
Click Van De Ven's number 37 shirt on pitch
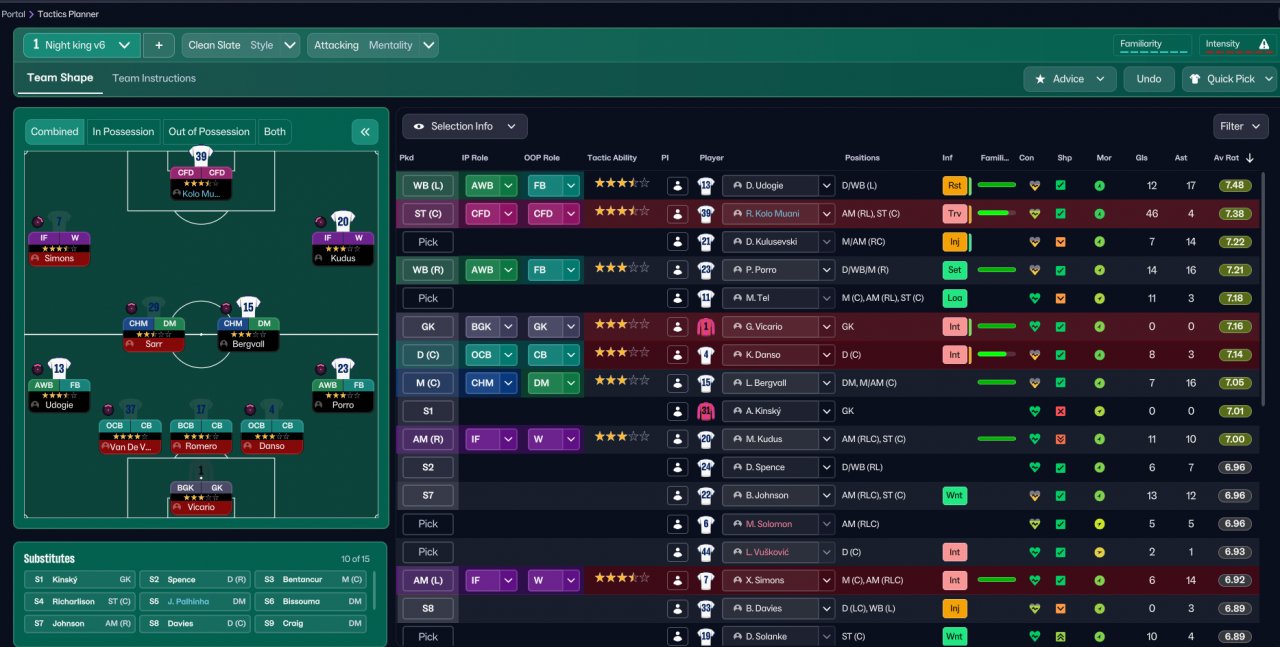[x=131, y=408]
